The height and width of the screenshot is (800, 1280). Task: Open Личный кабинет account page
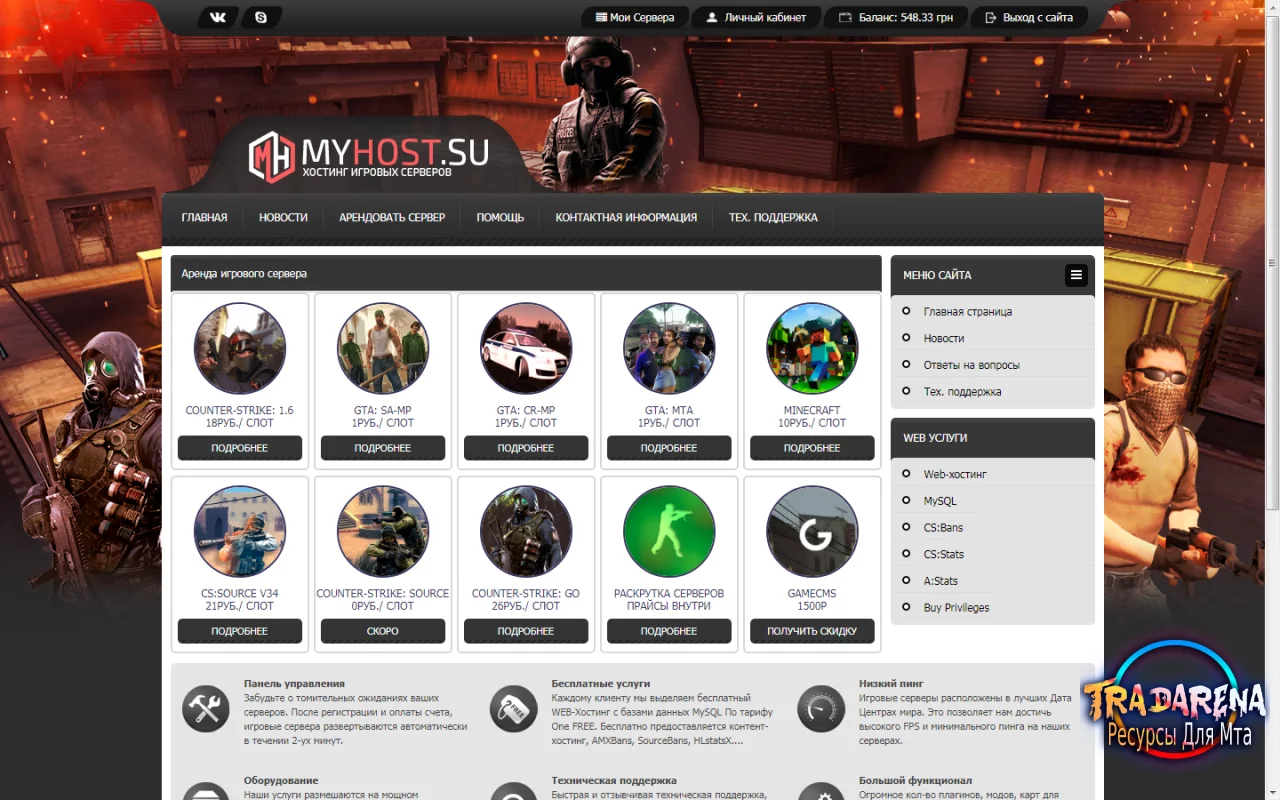[x=756, y=17]
